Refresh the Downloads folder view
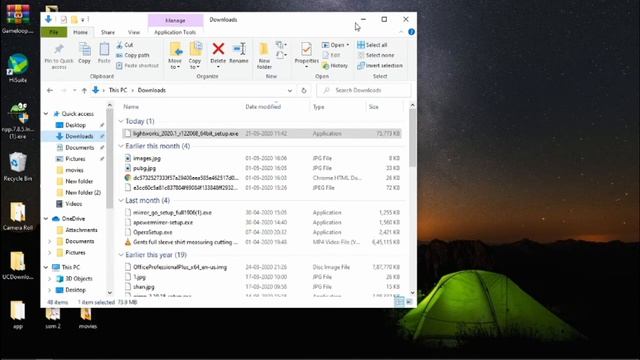Screen dimensions: 640x360 [304, 90]
